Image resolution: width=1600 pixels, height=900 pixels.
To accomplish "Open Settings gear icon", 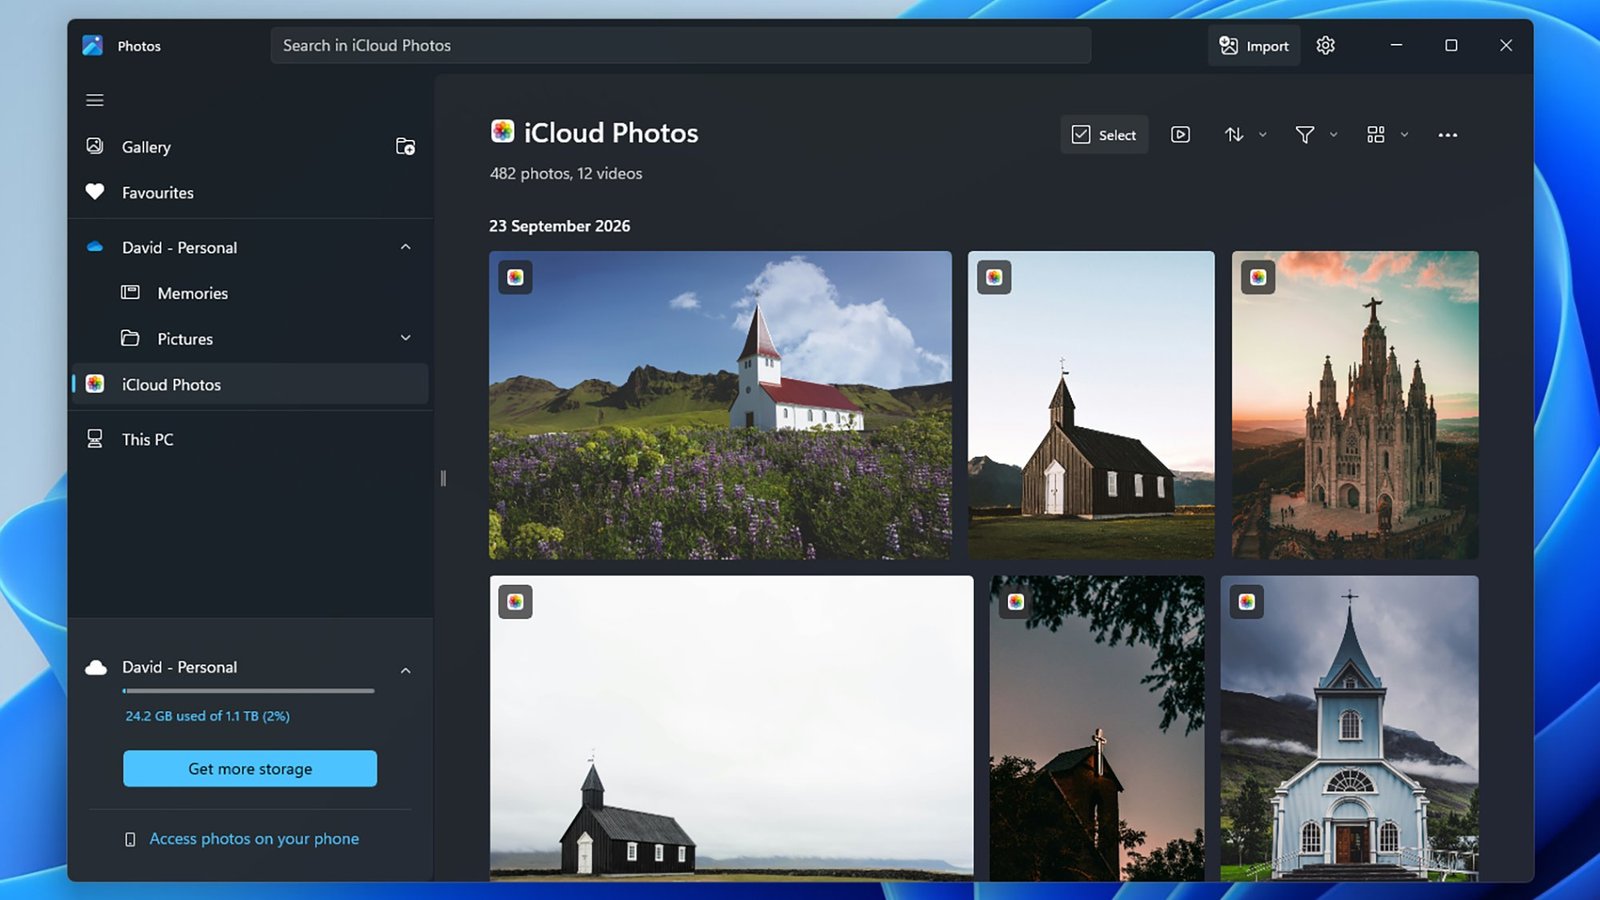I will tap(1326, 45).
